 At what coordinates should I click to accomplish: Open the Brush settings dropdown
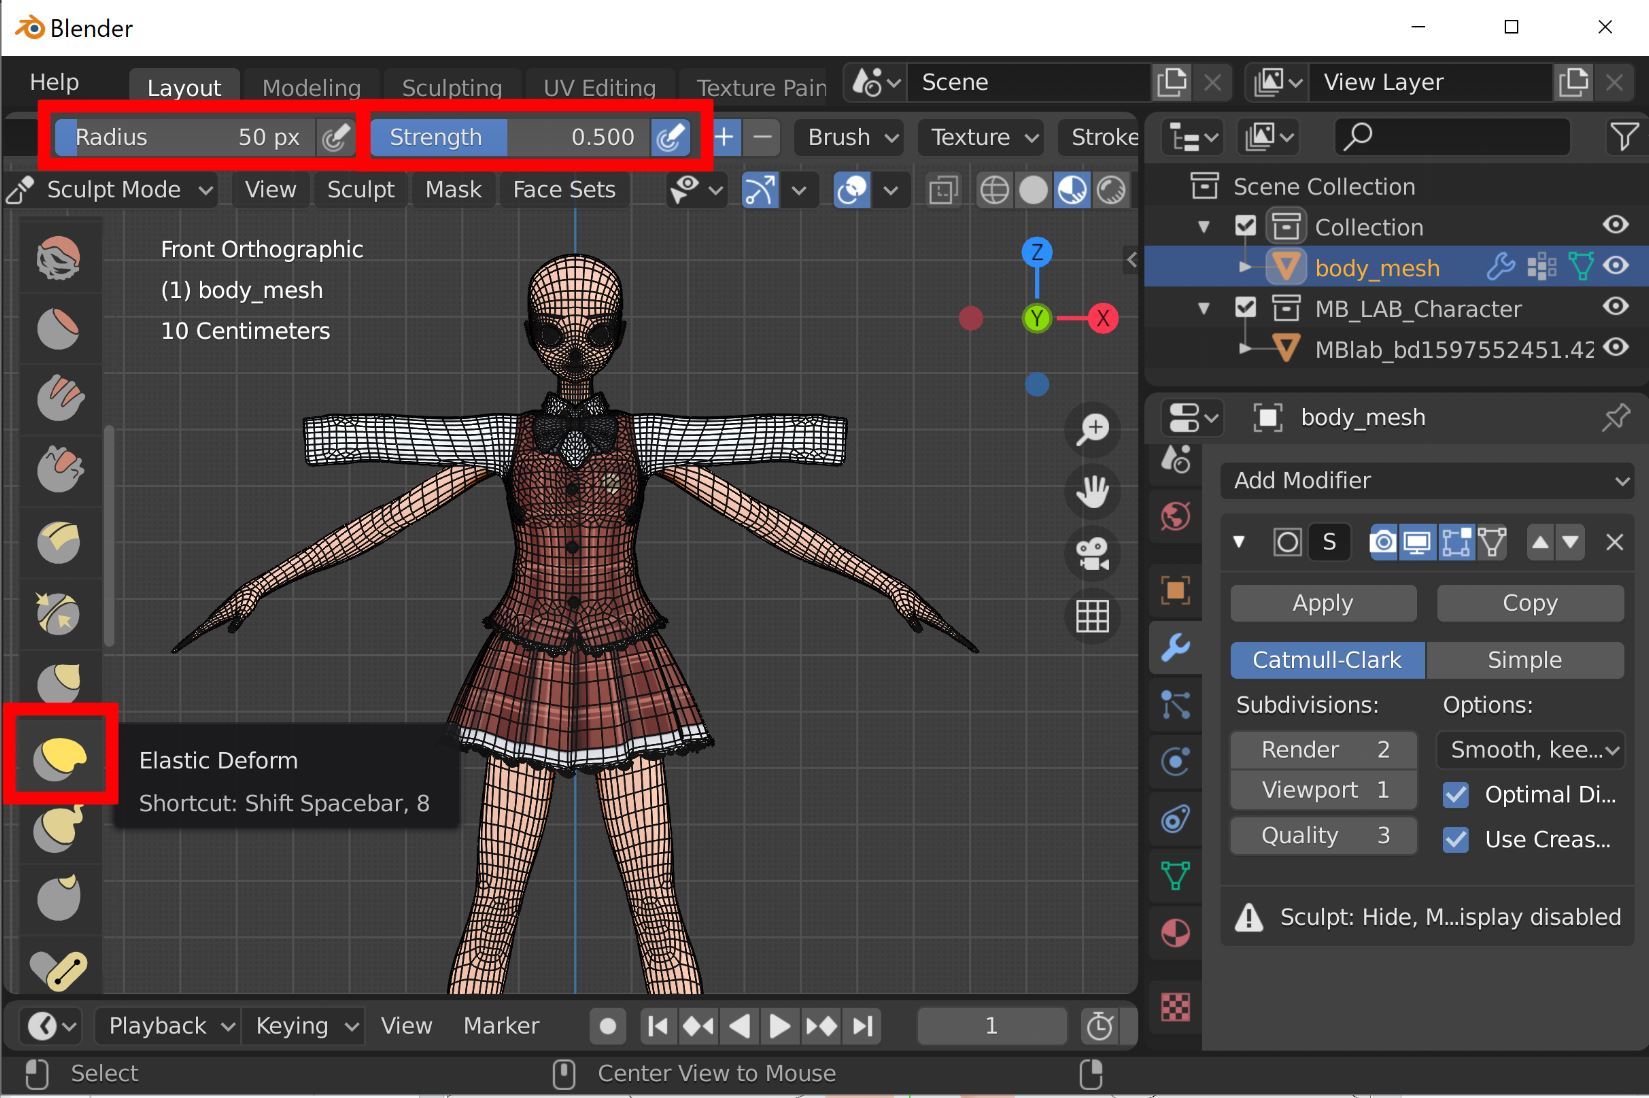(852, 137)
